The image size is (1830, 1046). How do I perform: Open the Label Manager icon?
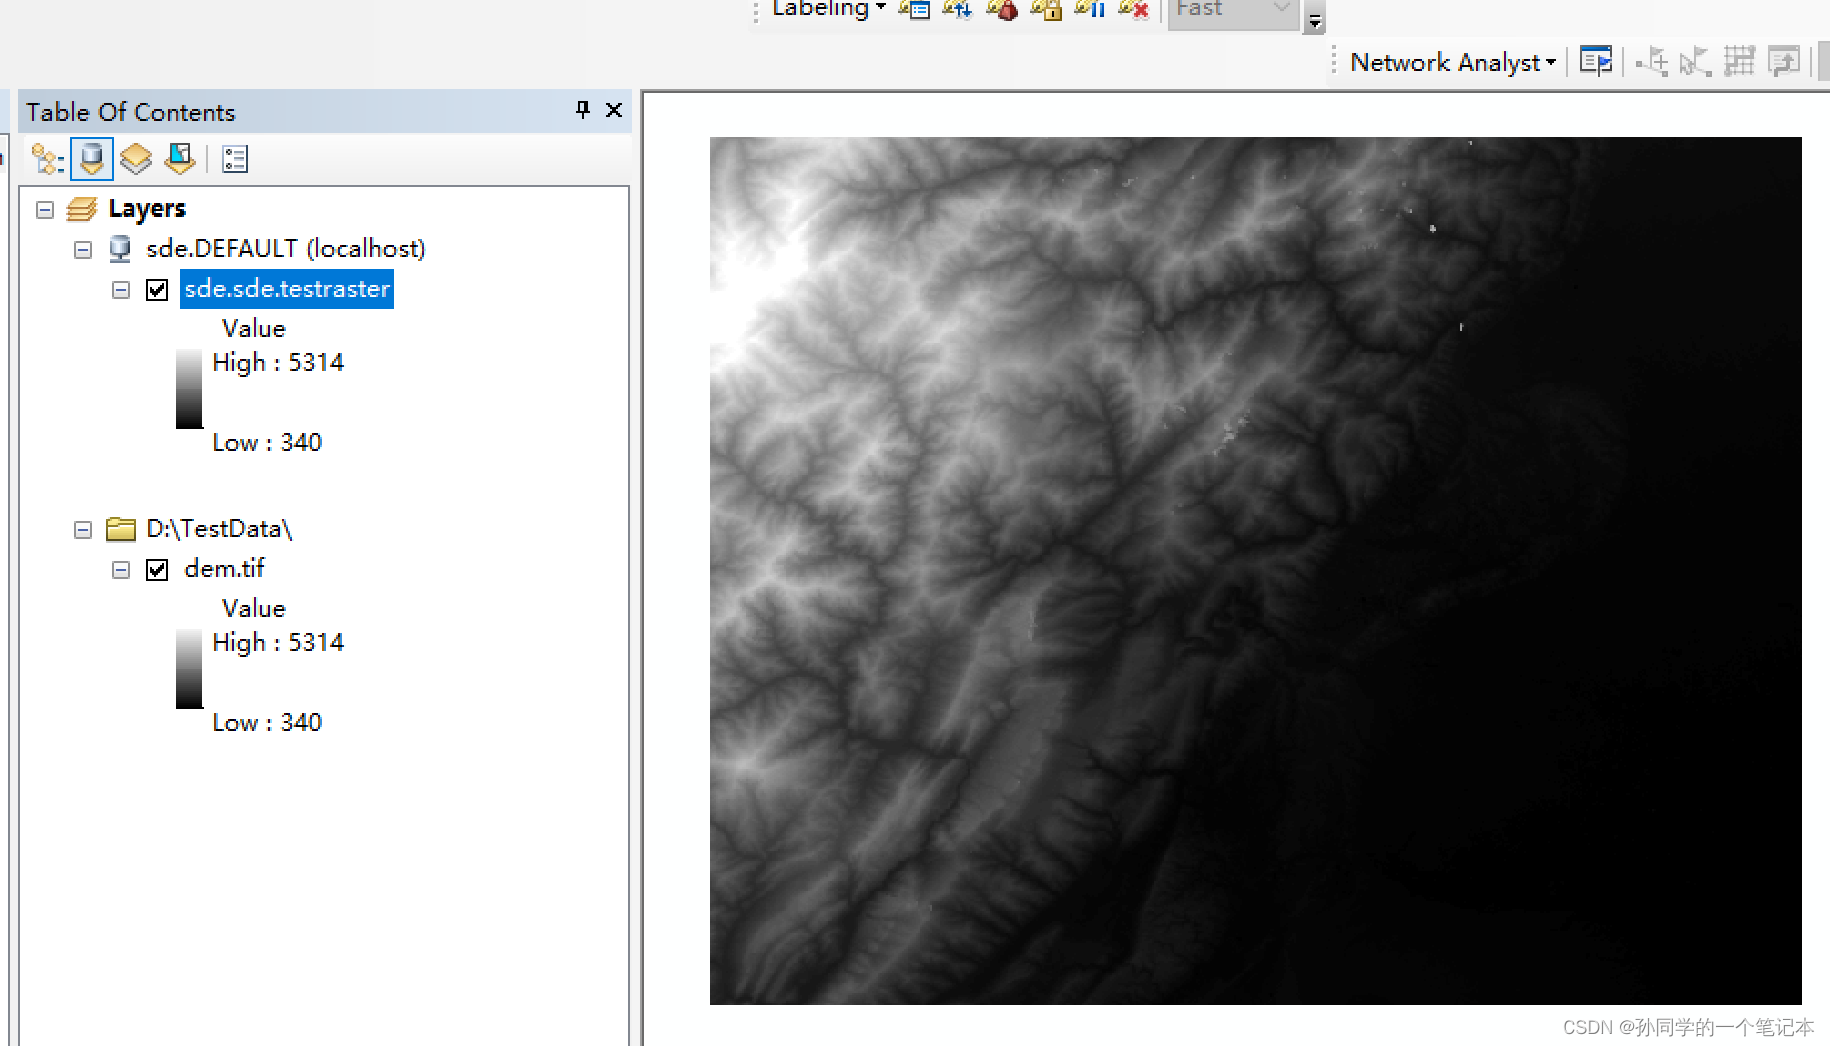click(x=914, y=9)
